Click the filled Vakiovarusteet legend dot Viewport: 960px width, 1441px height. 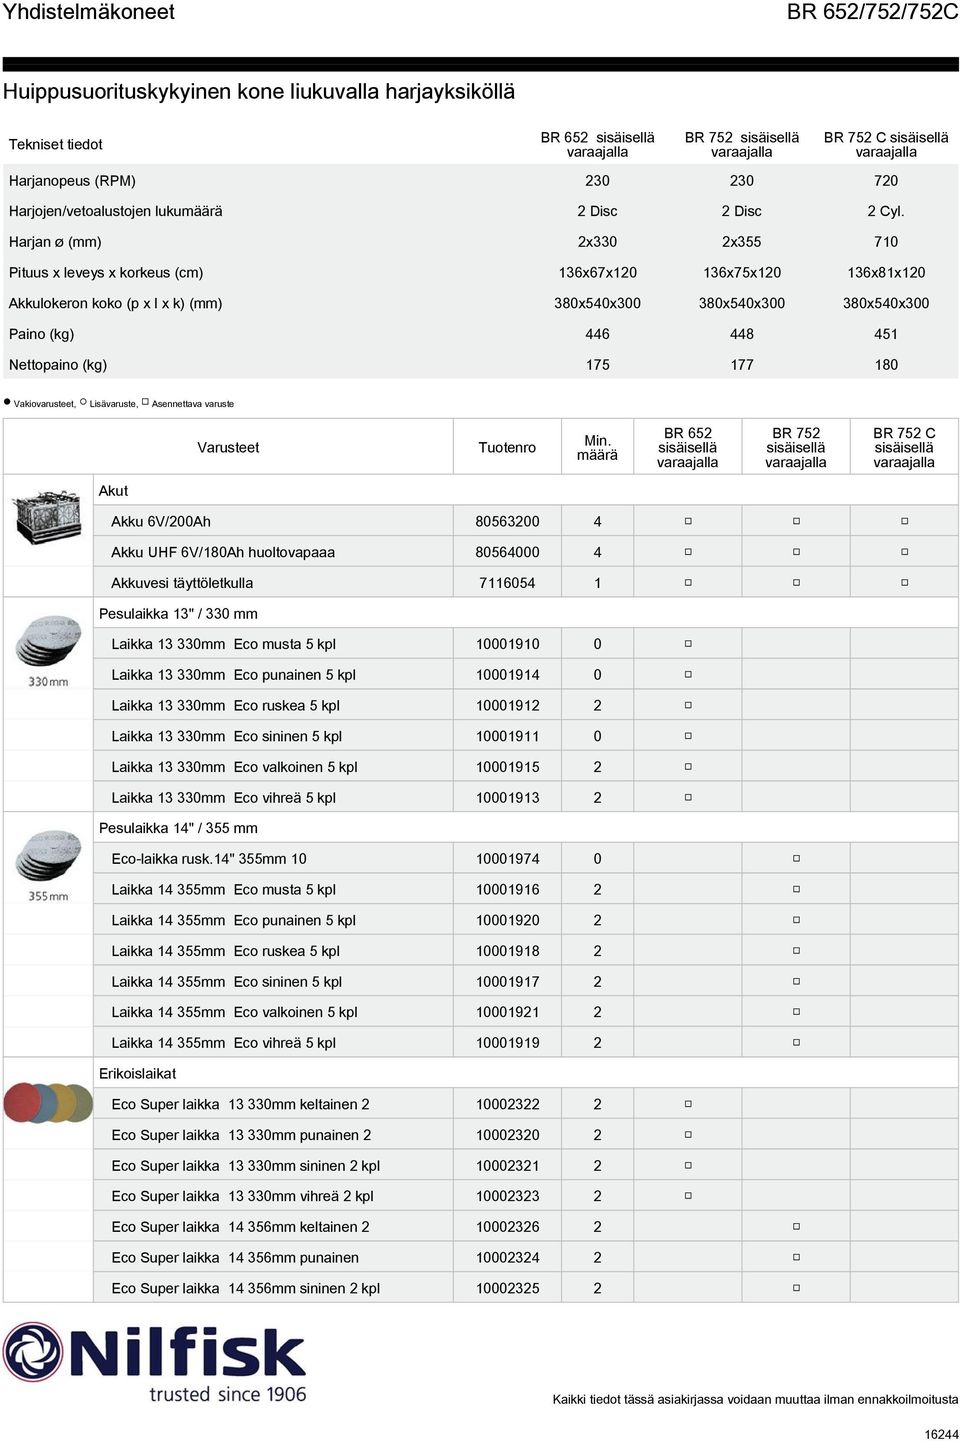point(7,402)
